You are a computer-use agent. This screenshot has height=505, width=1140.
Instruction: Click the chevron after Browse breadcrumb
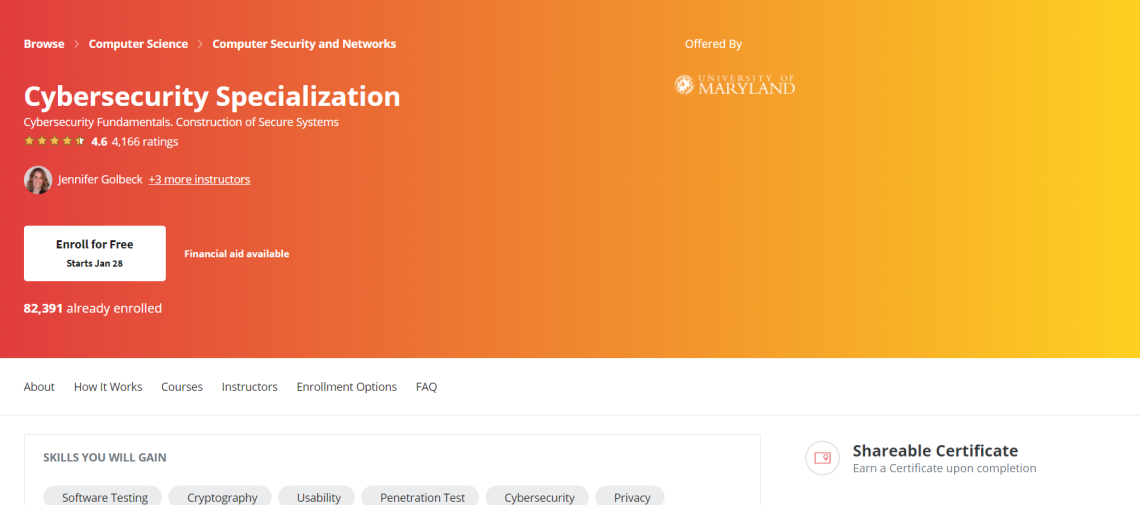point(76,44)
